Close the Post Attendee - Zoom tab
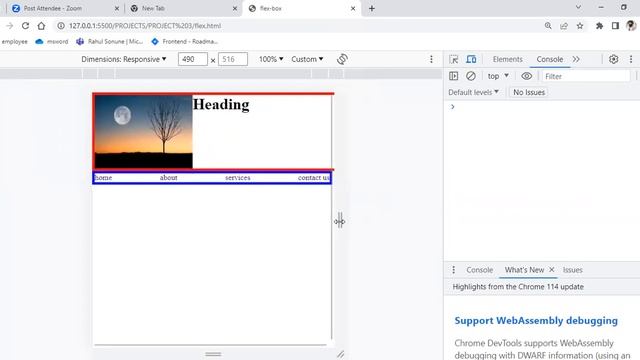This screenshot has height=360, width=640. 116,8
